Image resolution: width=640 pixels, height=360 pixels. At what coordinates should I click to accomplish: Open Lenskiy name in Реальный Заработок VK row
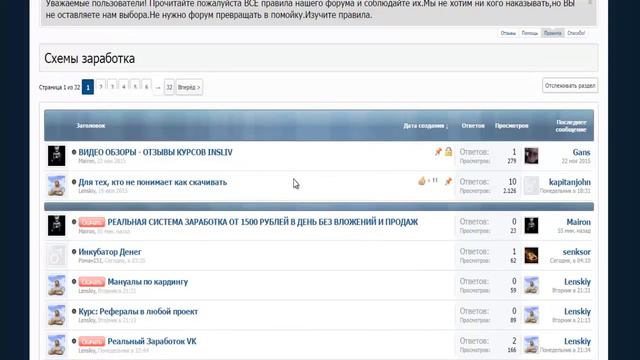[577, 341]
